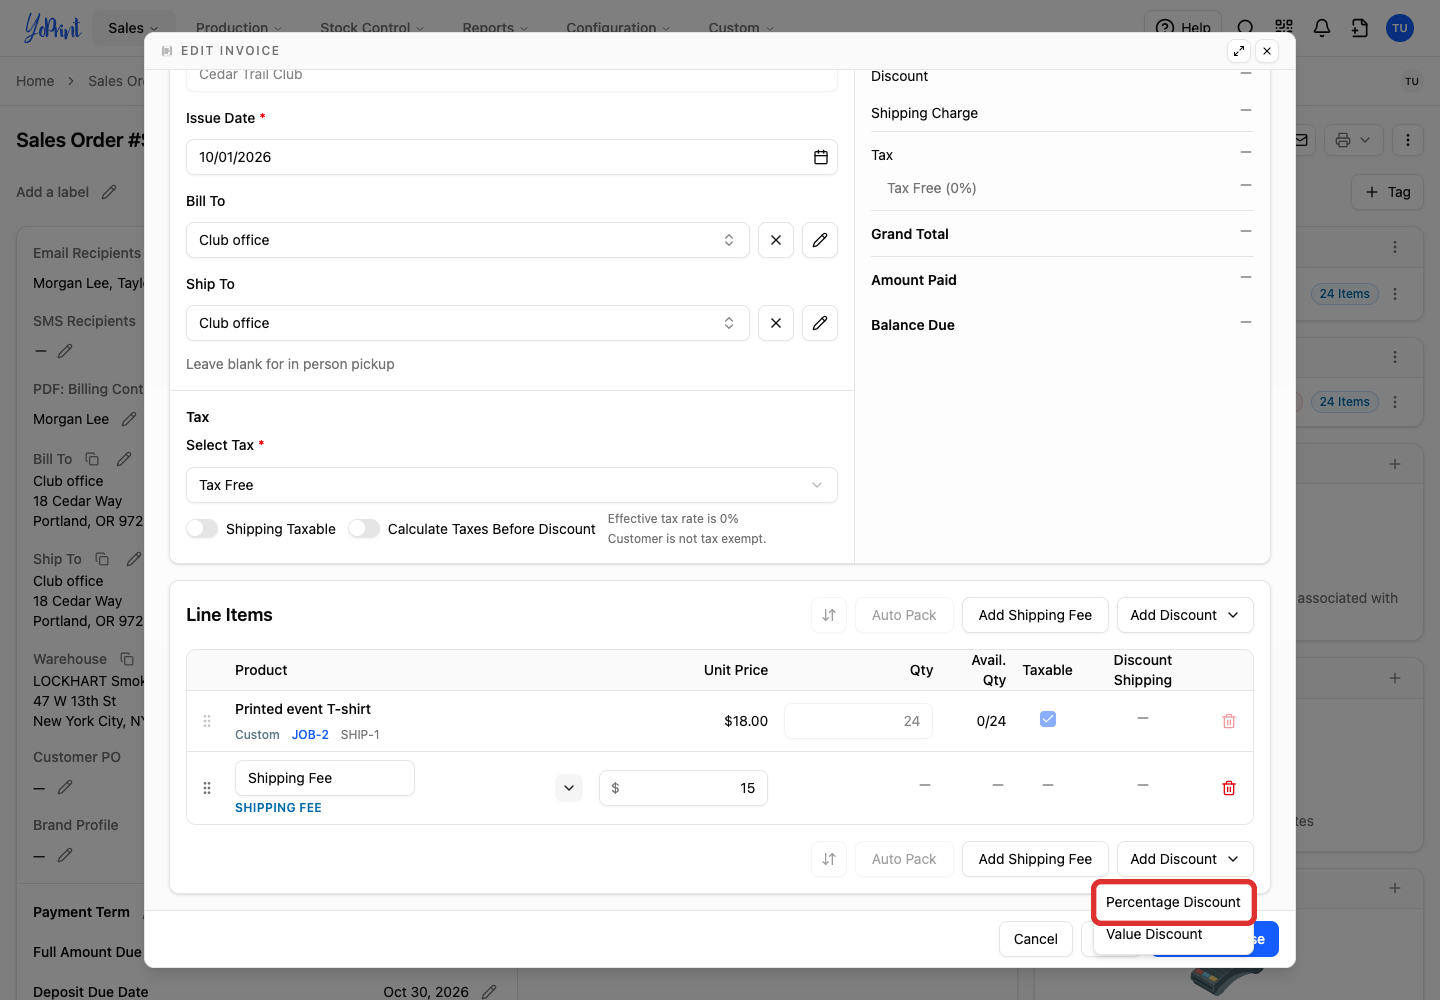Open the Reports menu
The height and width of the screenshot is (1000, 1440).
coord(495,28)
